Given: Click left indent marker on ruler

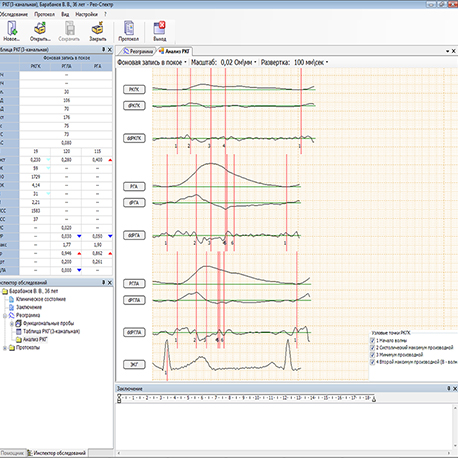Looking at the screenshot, I should 119,398.
